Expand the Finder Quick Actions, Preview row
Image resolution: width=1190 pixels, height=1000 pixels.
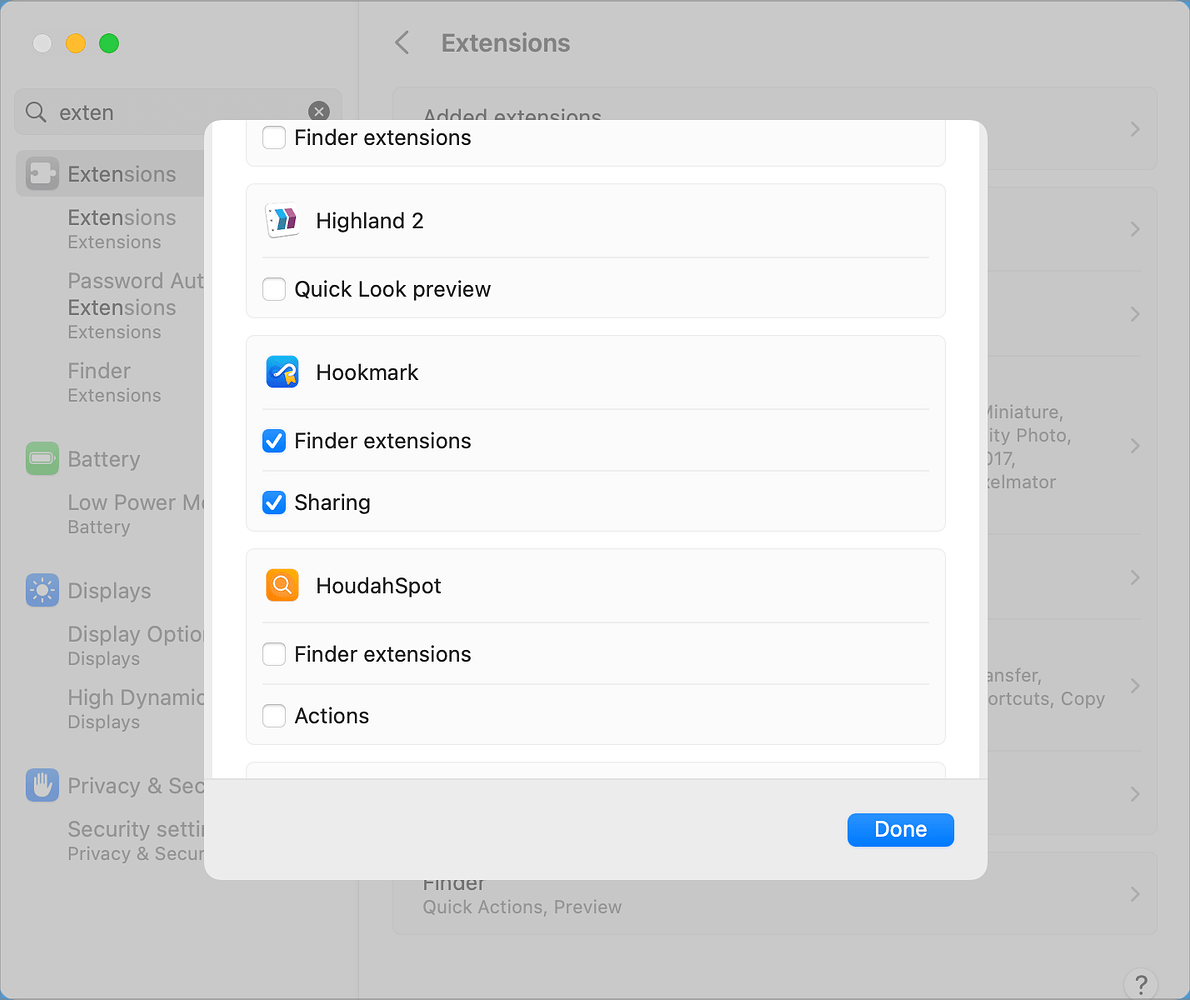pos(774,894)
